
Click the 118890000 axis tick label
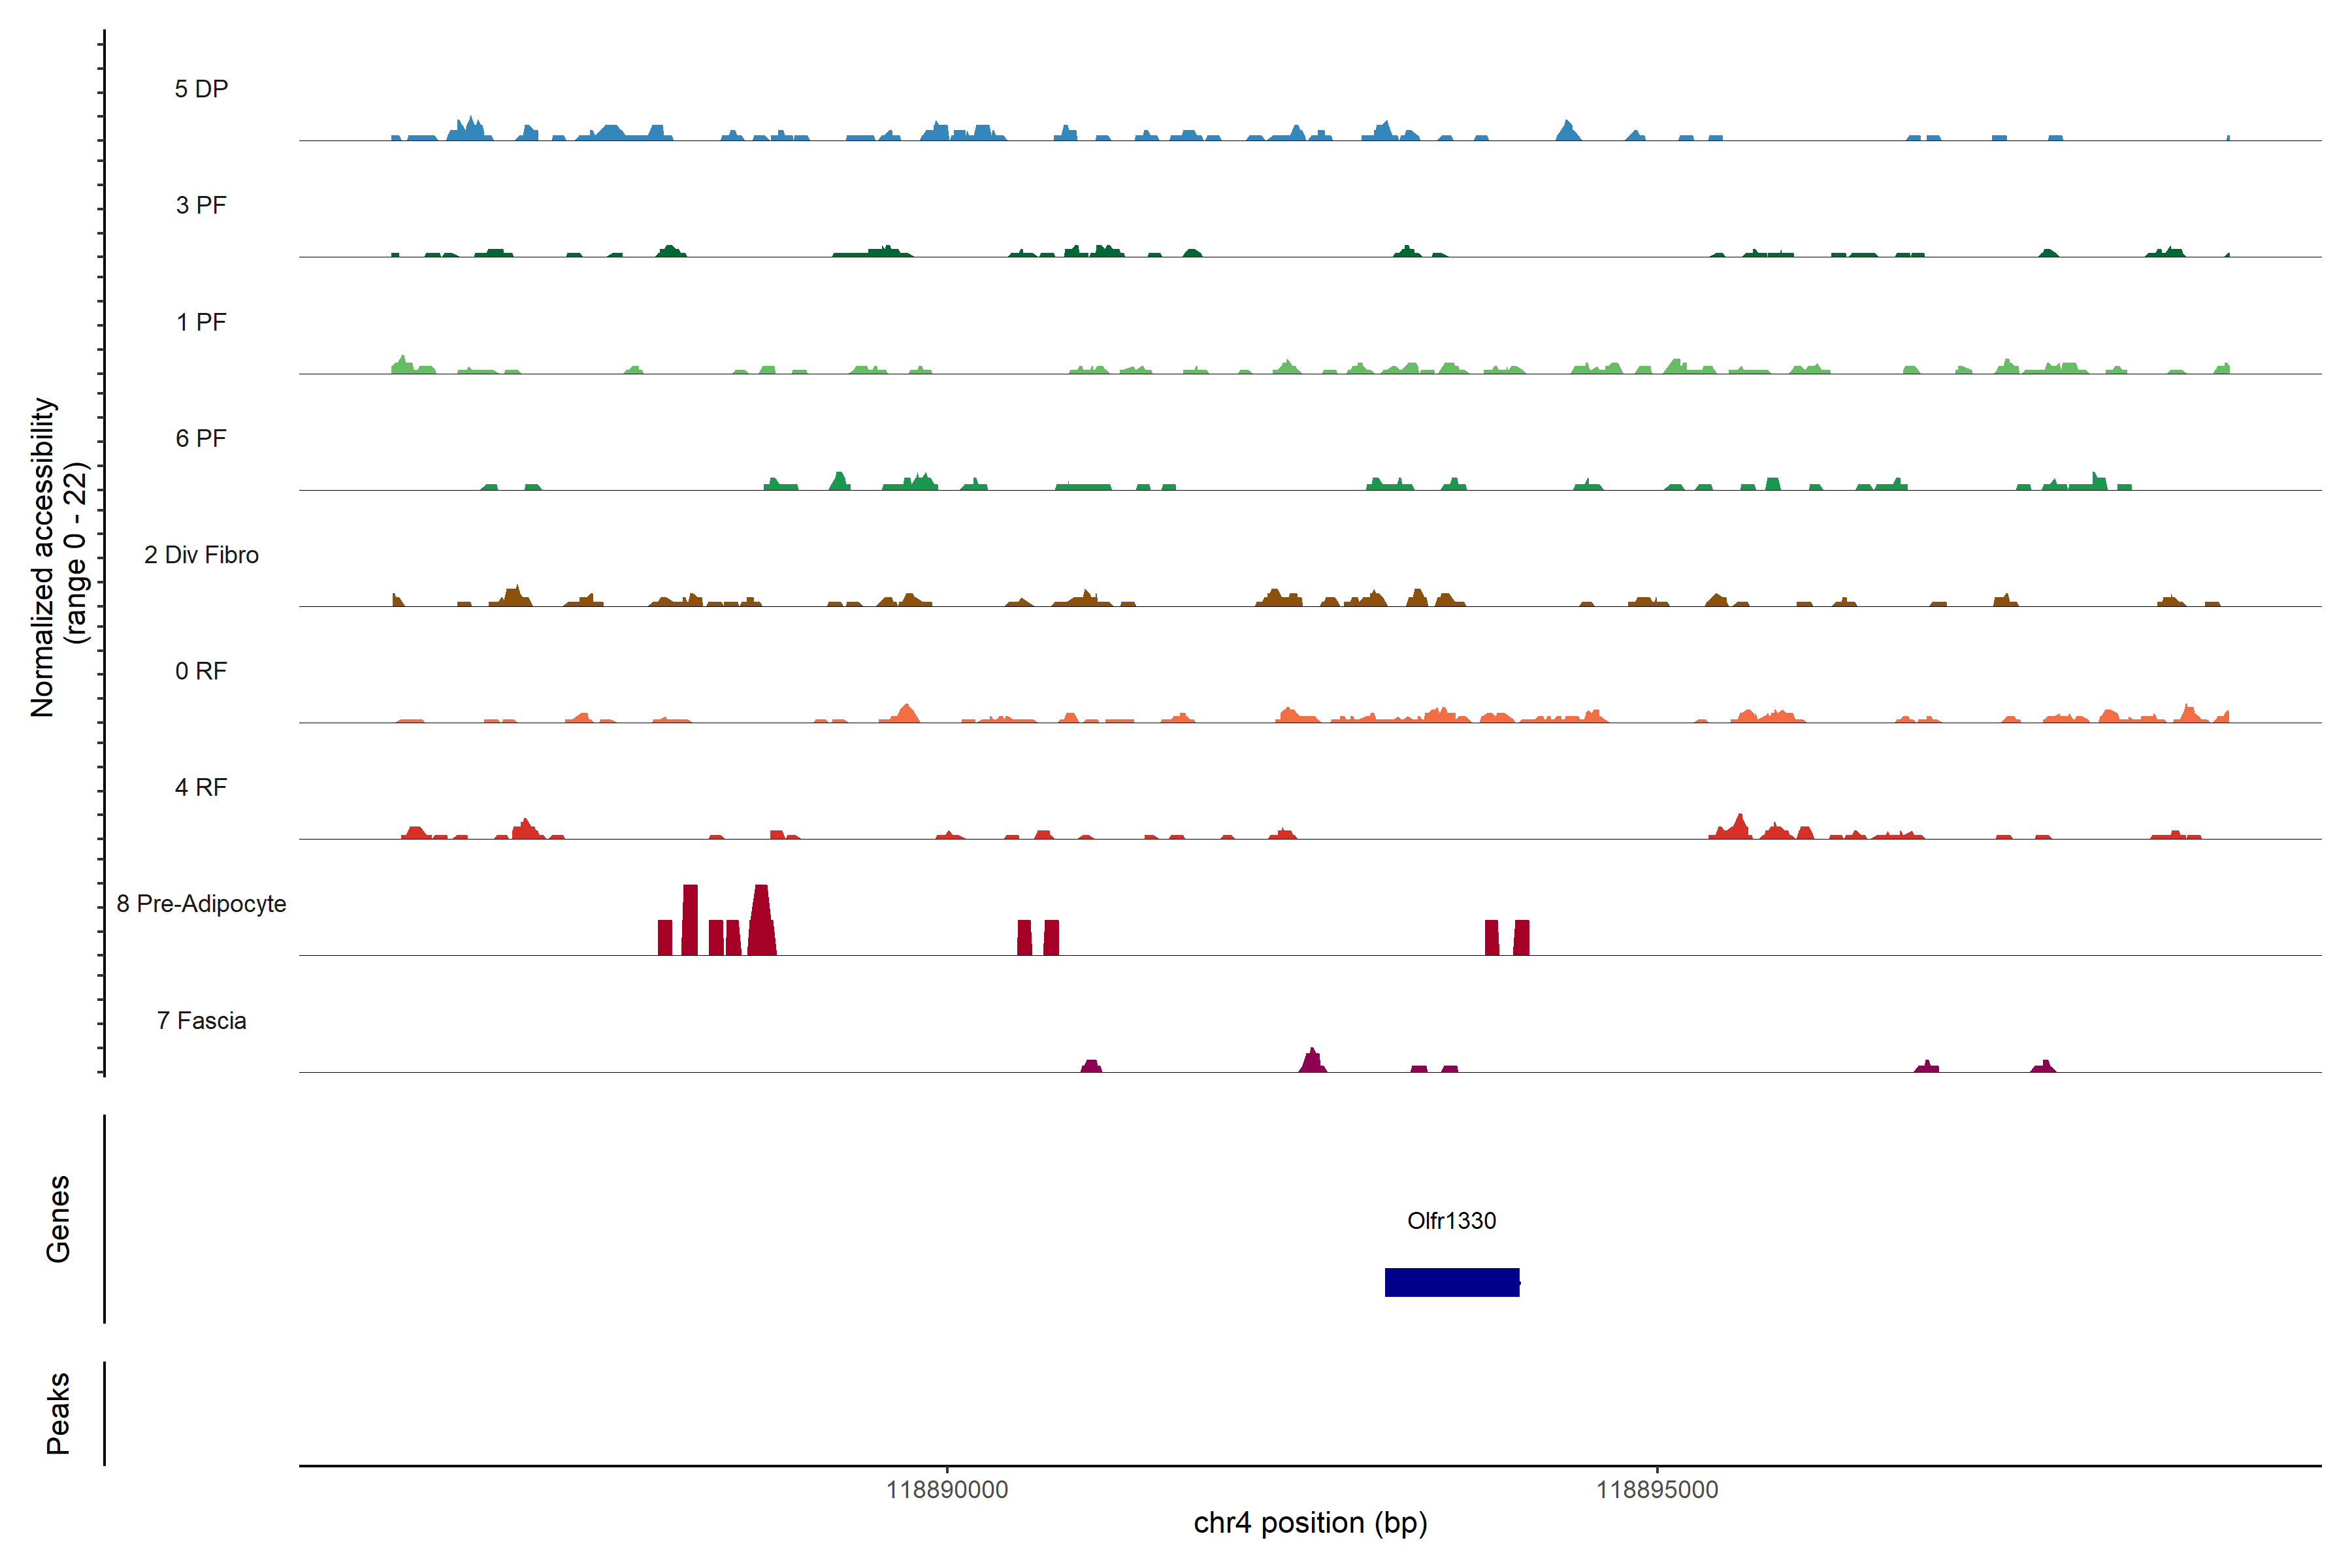946,1489
